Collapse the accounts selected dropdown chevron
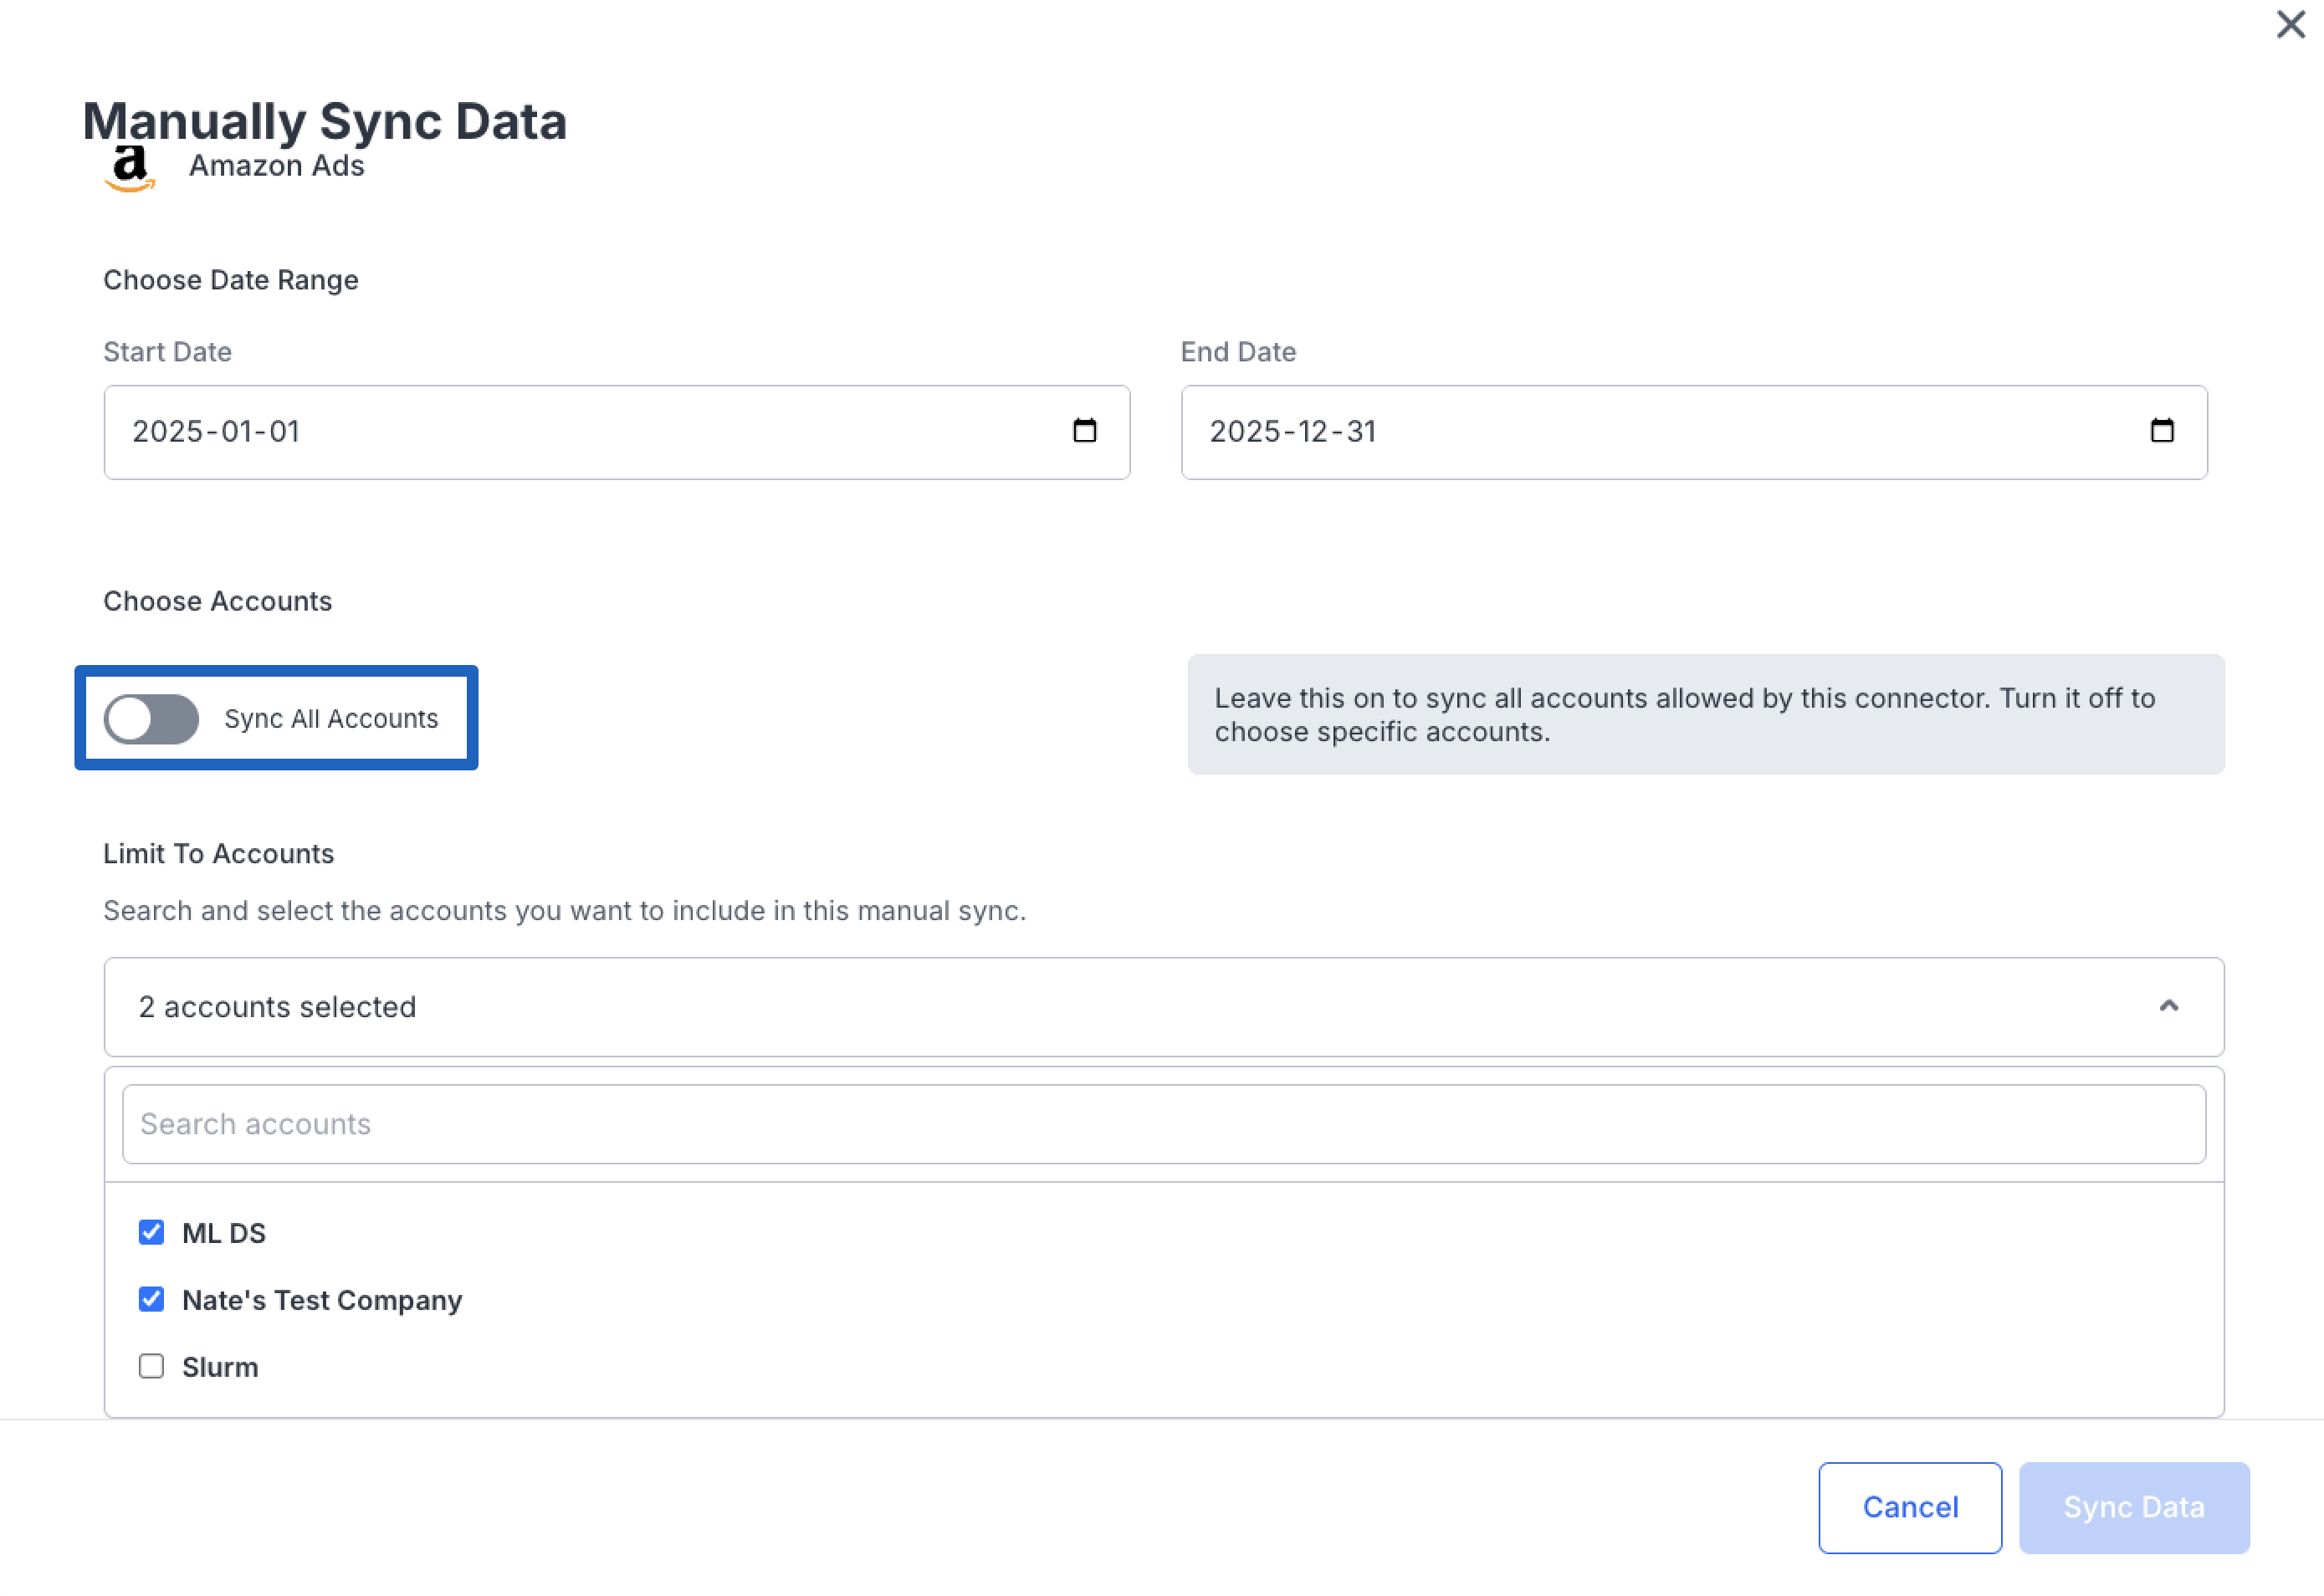 [x=2168, y=1006]
